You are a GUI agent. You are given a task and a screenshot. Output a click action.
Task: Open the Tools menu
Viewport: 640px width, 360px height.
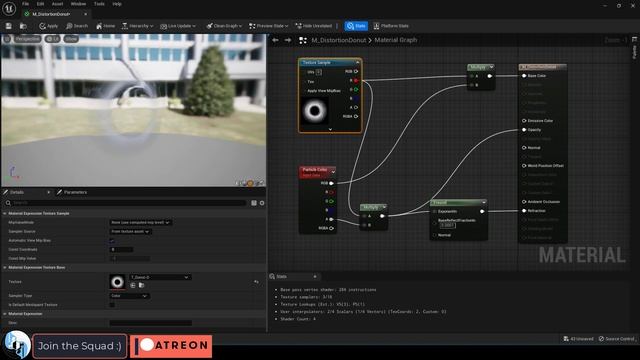tap(99, 4)
